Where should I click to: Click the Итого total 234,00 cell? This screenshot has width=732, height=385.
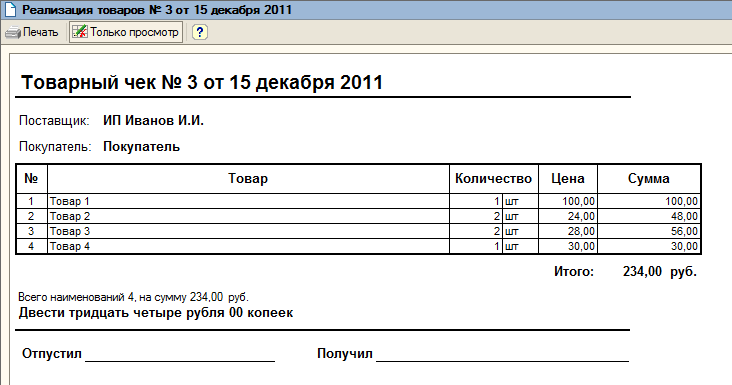point(642,271)
